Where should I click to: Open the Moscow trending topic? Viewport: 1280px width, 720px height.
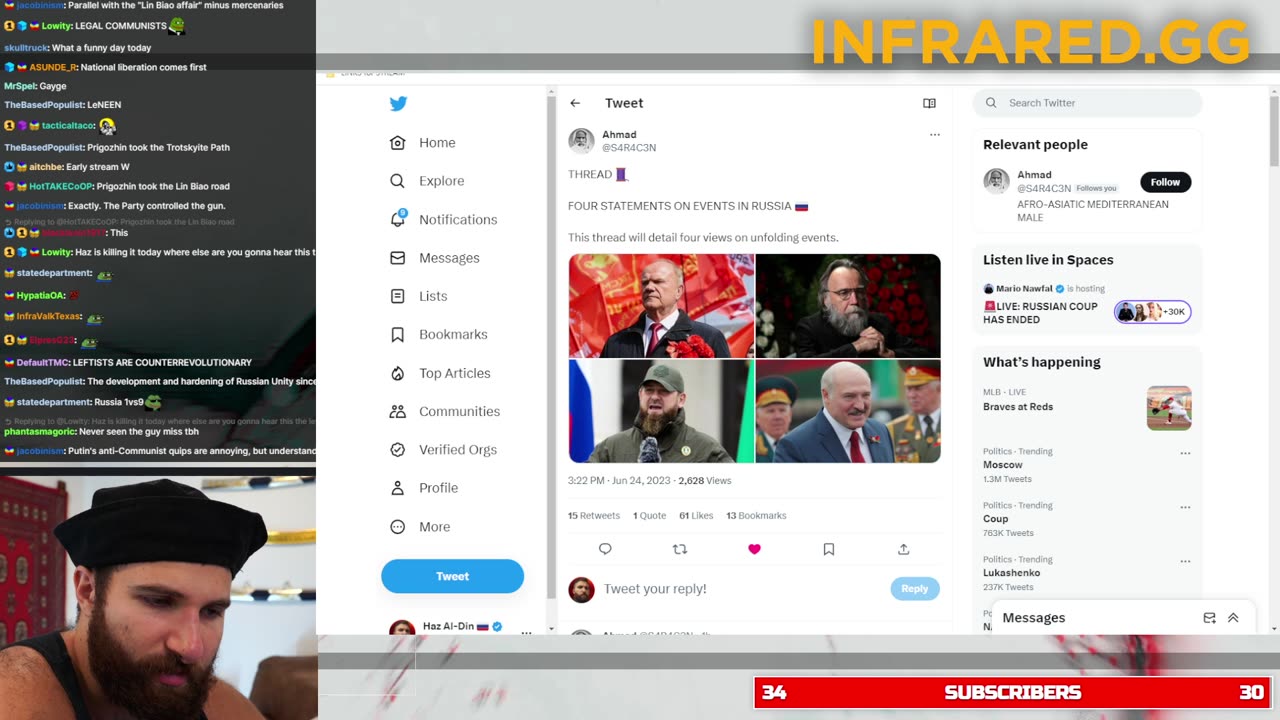pos(1003,465)
